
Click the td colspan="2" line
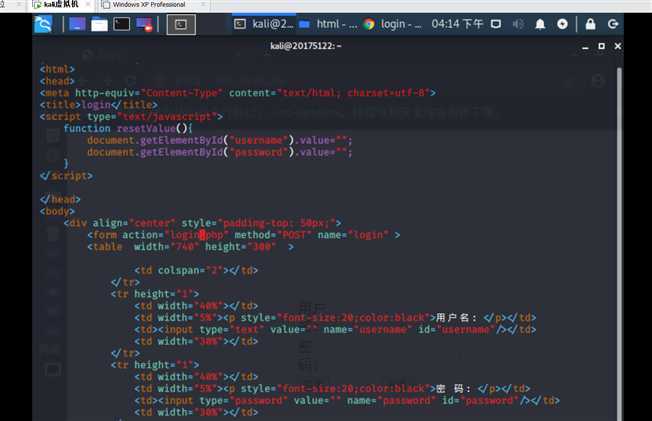point(196,270)
